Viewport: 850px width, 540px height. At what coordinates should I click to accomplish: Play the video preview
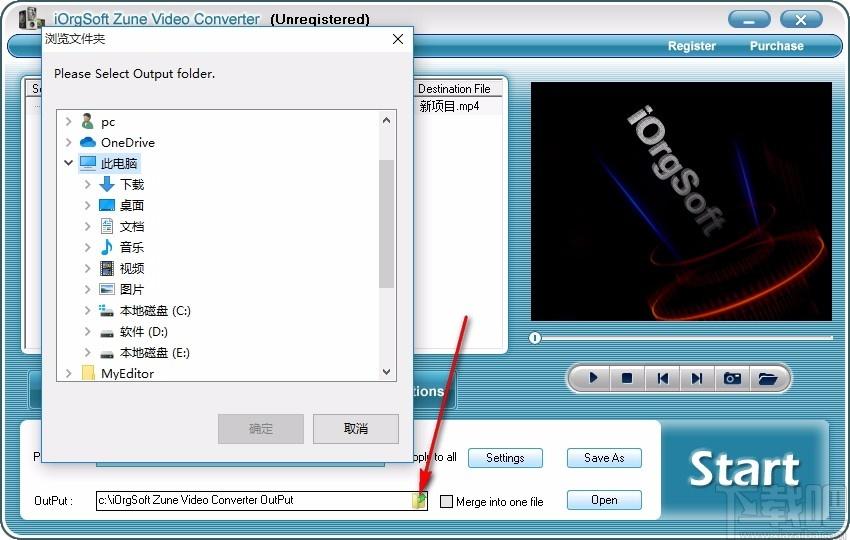(593, 377)
